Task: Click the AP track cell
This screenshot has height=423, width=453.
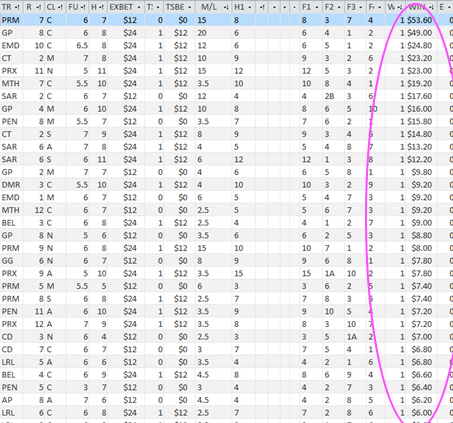Action: pos(12,400)
